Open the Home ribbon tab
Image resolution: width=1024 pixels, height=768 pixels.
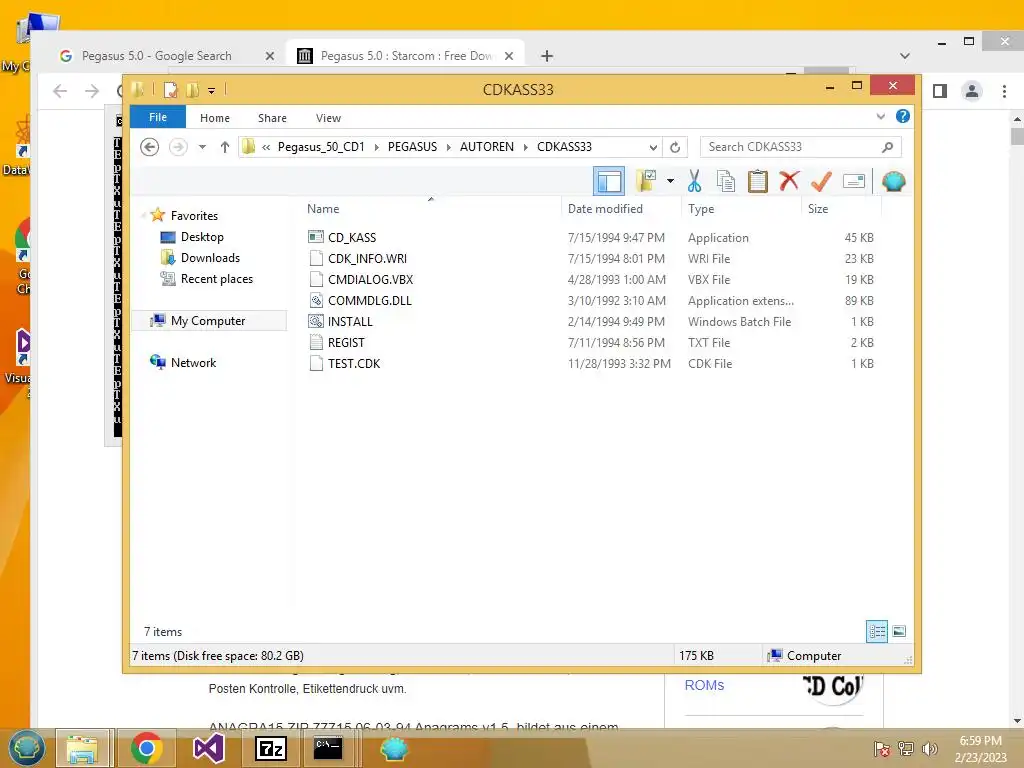coord(215,118)
